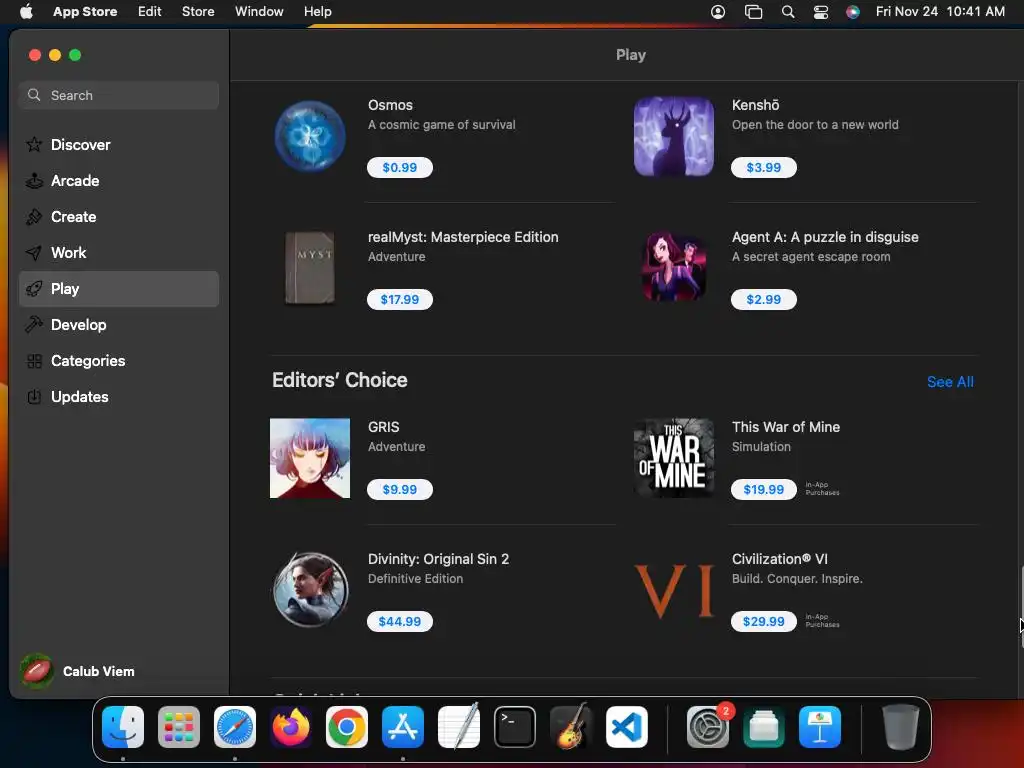This screenshot has height=768, width=1024.
Task: Buy Agent A for $2.99
Action: point(763,299)
